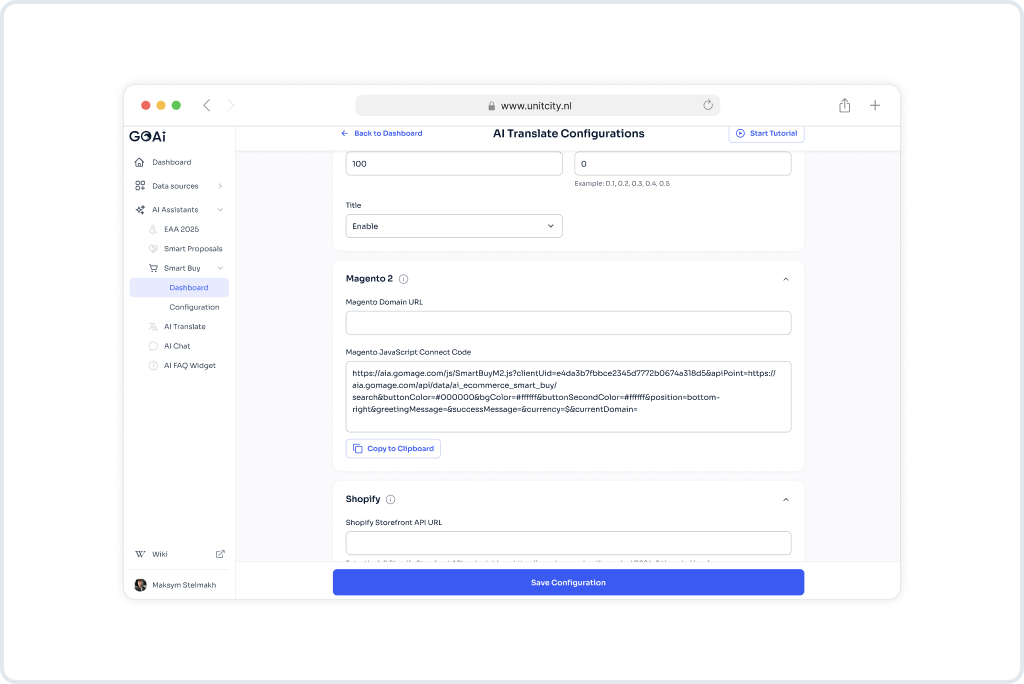Viewport: 1024px width, 684px height.
Task: Click the Wiki W icon
Action: click(140, 554)
